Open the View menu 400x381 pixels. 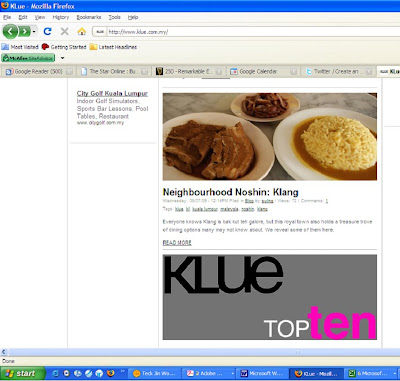pos(40,17)
